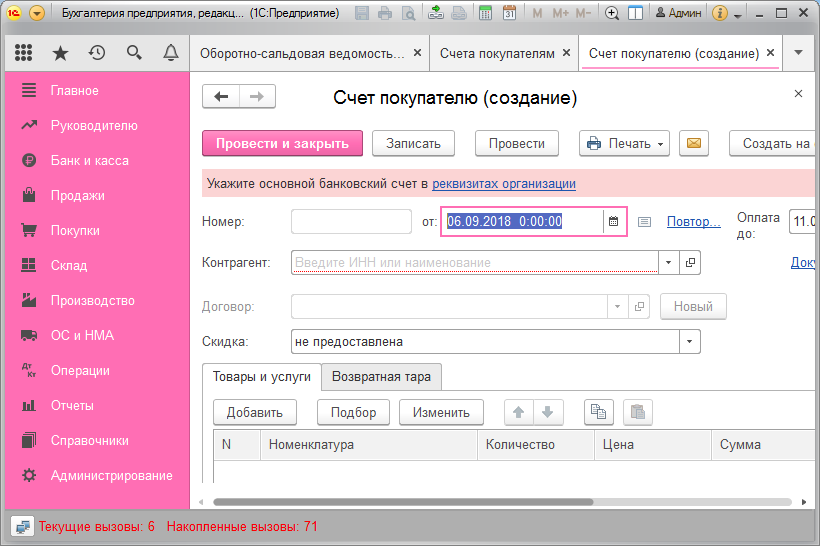Expand the Скидка dropdown arrow
The height and width of the screenshot is (546, 820).
pos(689,342)
